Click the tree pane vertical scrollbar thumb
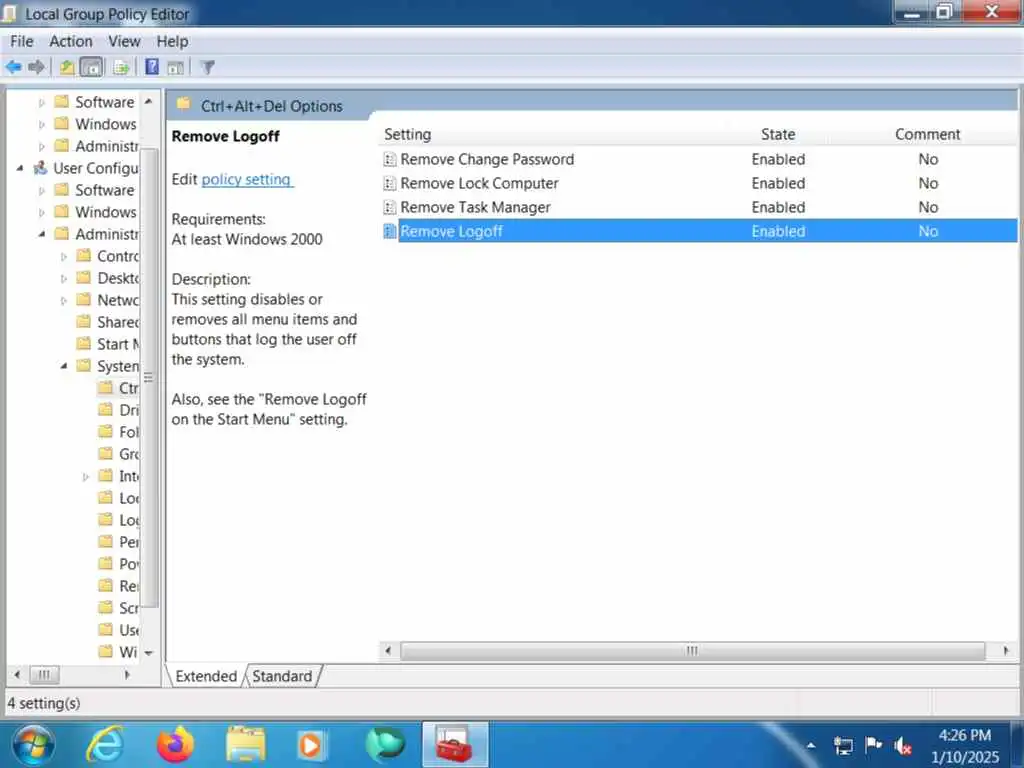1024x768 pixels. point(149,377)
